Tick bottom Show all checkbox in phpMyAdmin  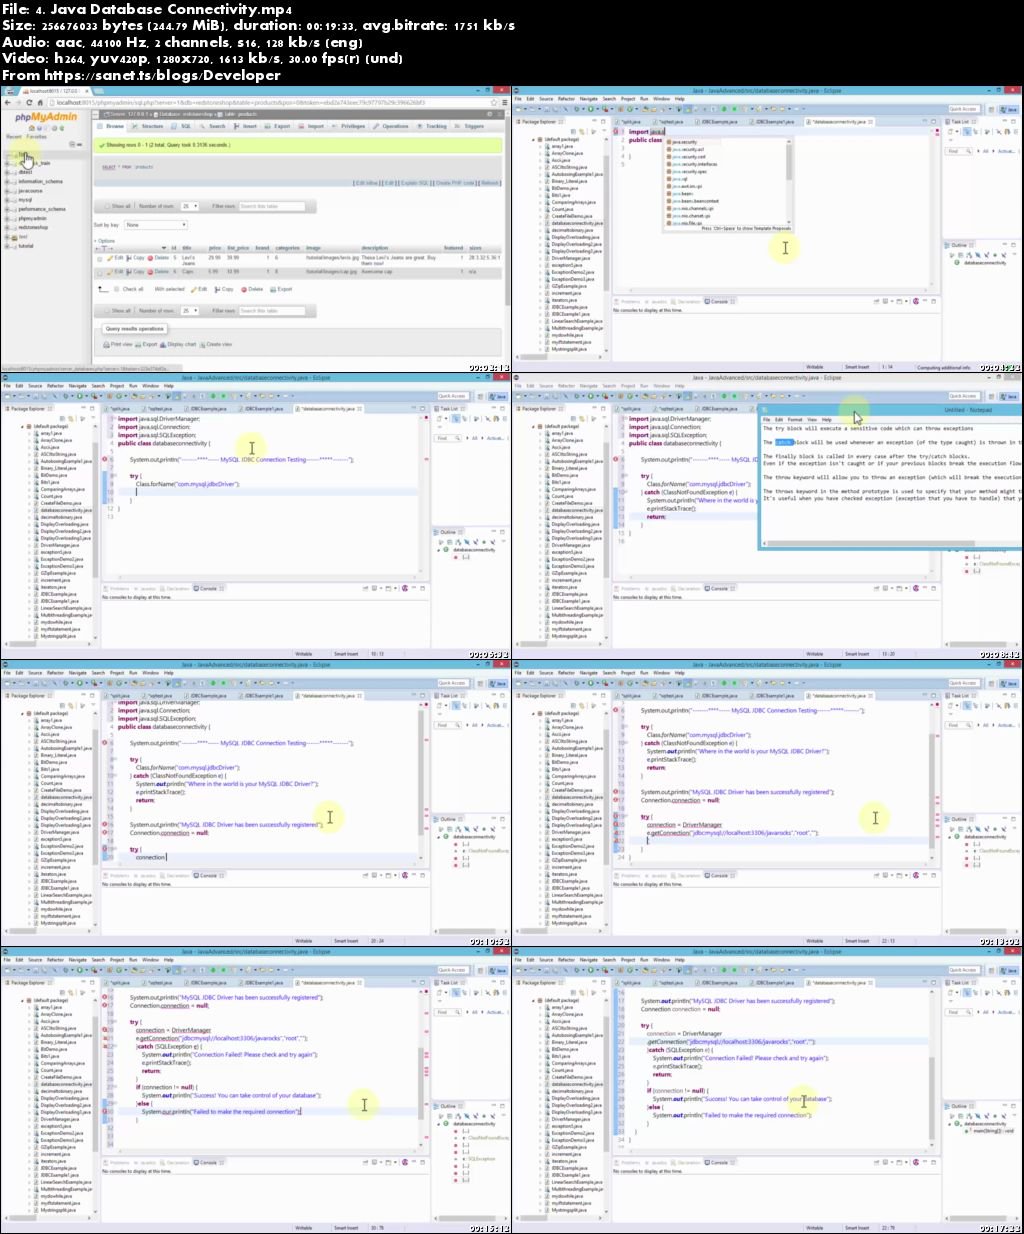[107, 311]
